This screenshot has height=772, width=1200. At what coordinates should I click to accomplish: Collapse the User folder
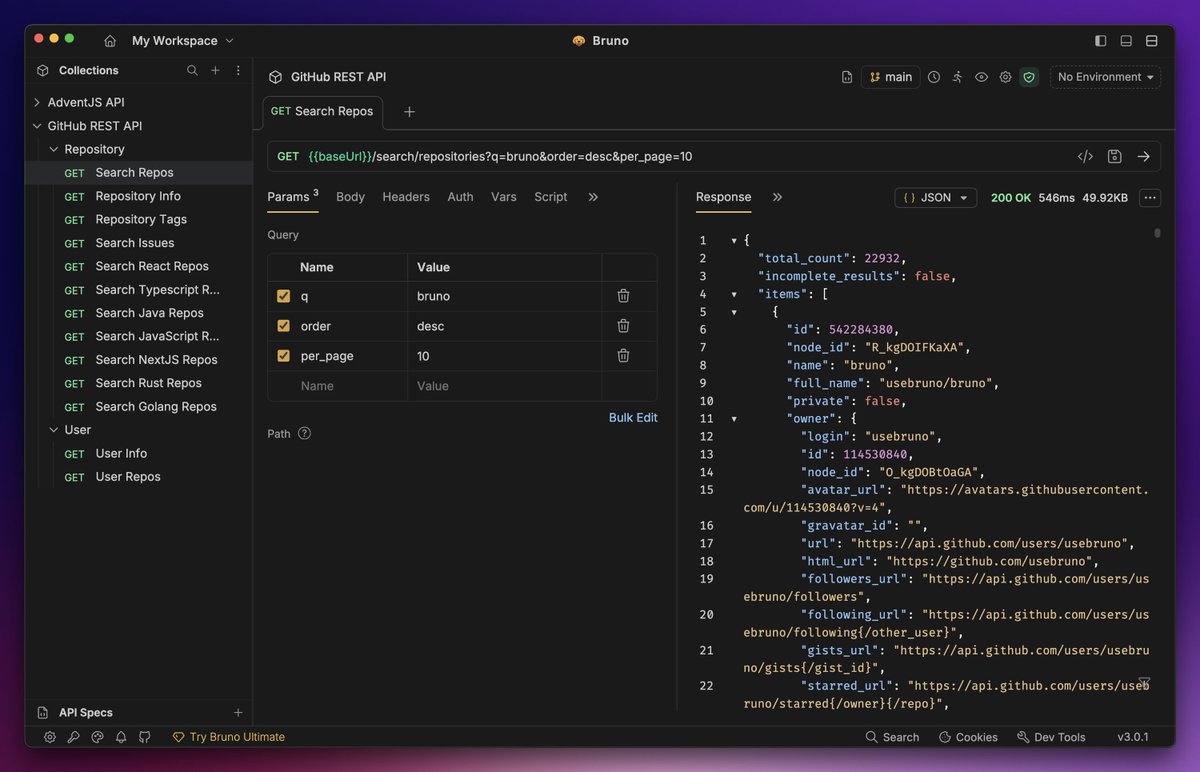pyautogui.click(x=54, y=430)
